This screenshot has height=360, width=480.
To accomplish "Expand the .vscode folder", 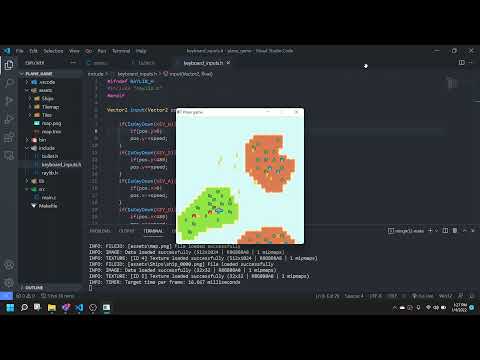I will [50, 82].
